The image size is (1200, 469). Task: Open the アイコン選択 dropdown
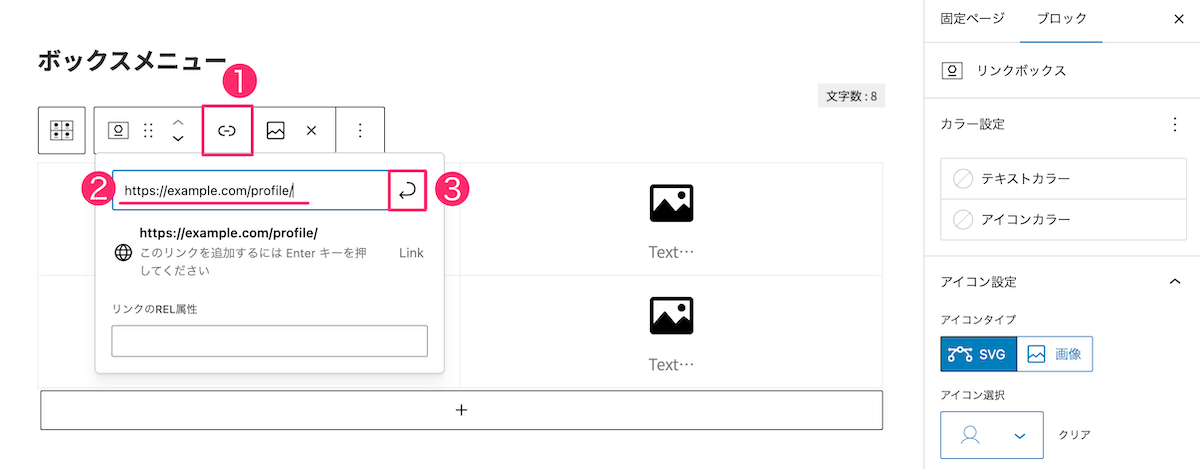click(991, 435)
